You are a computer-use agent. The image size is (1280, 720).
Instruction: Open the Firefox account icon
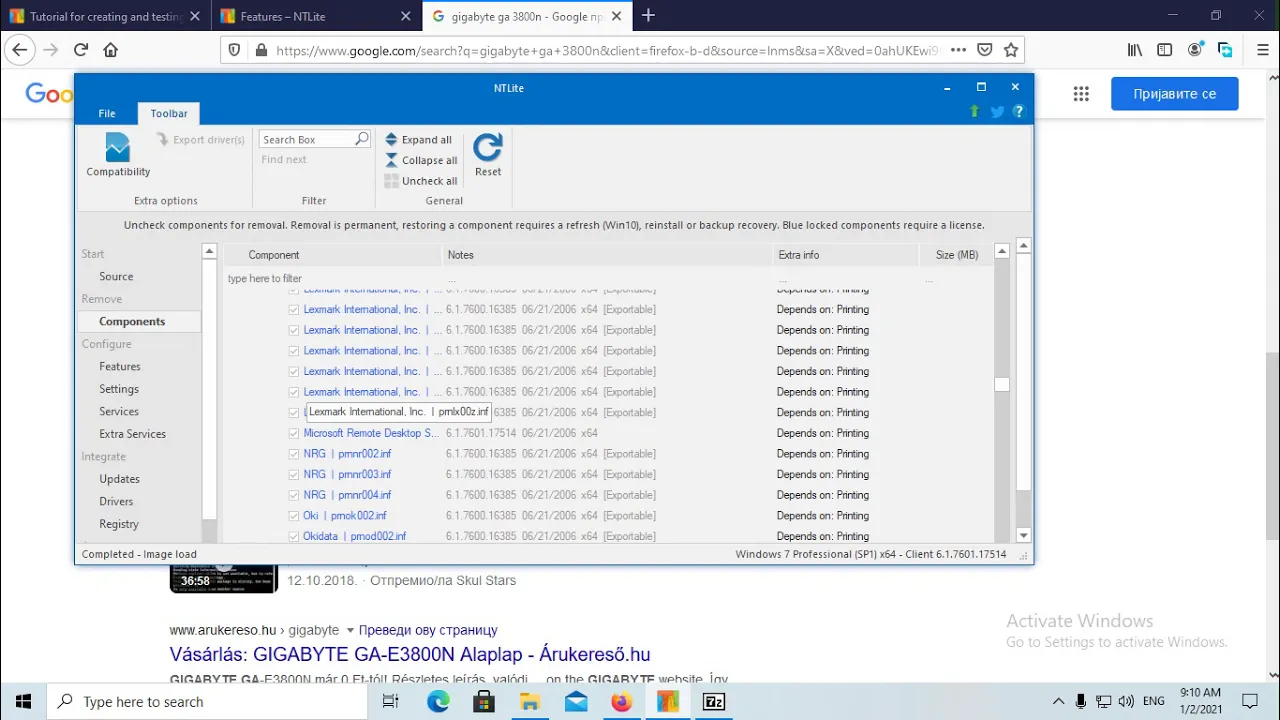coord(1195,50)
